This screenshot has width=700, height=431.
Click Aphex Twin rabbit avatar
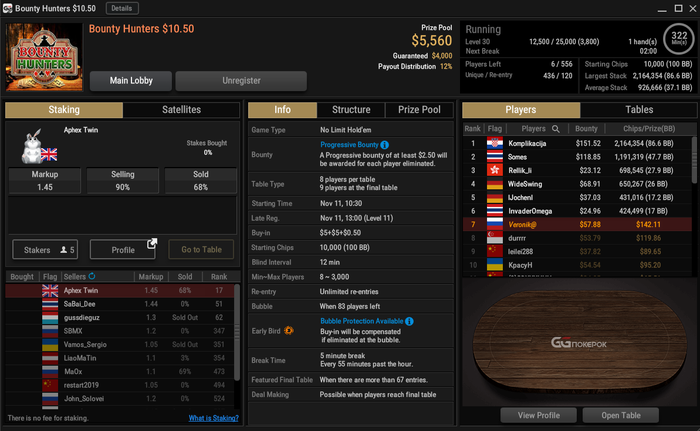(x=32, y=146)
